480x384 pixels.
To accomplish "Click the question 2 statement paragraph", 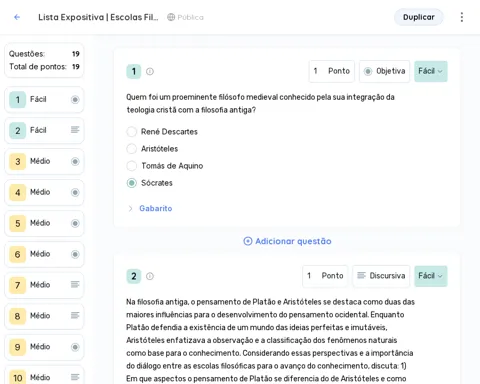I will point(270,340).
